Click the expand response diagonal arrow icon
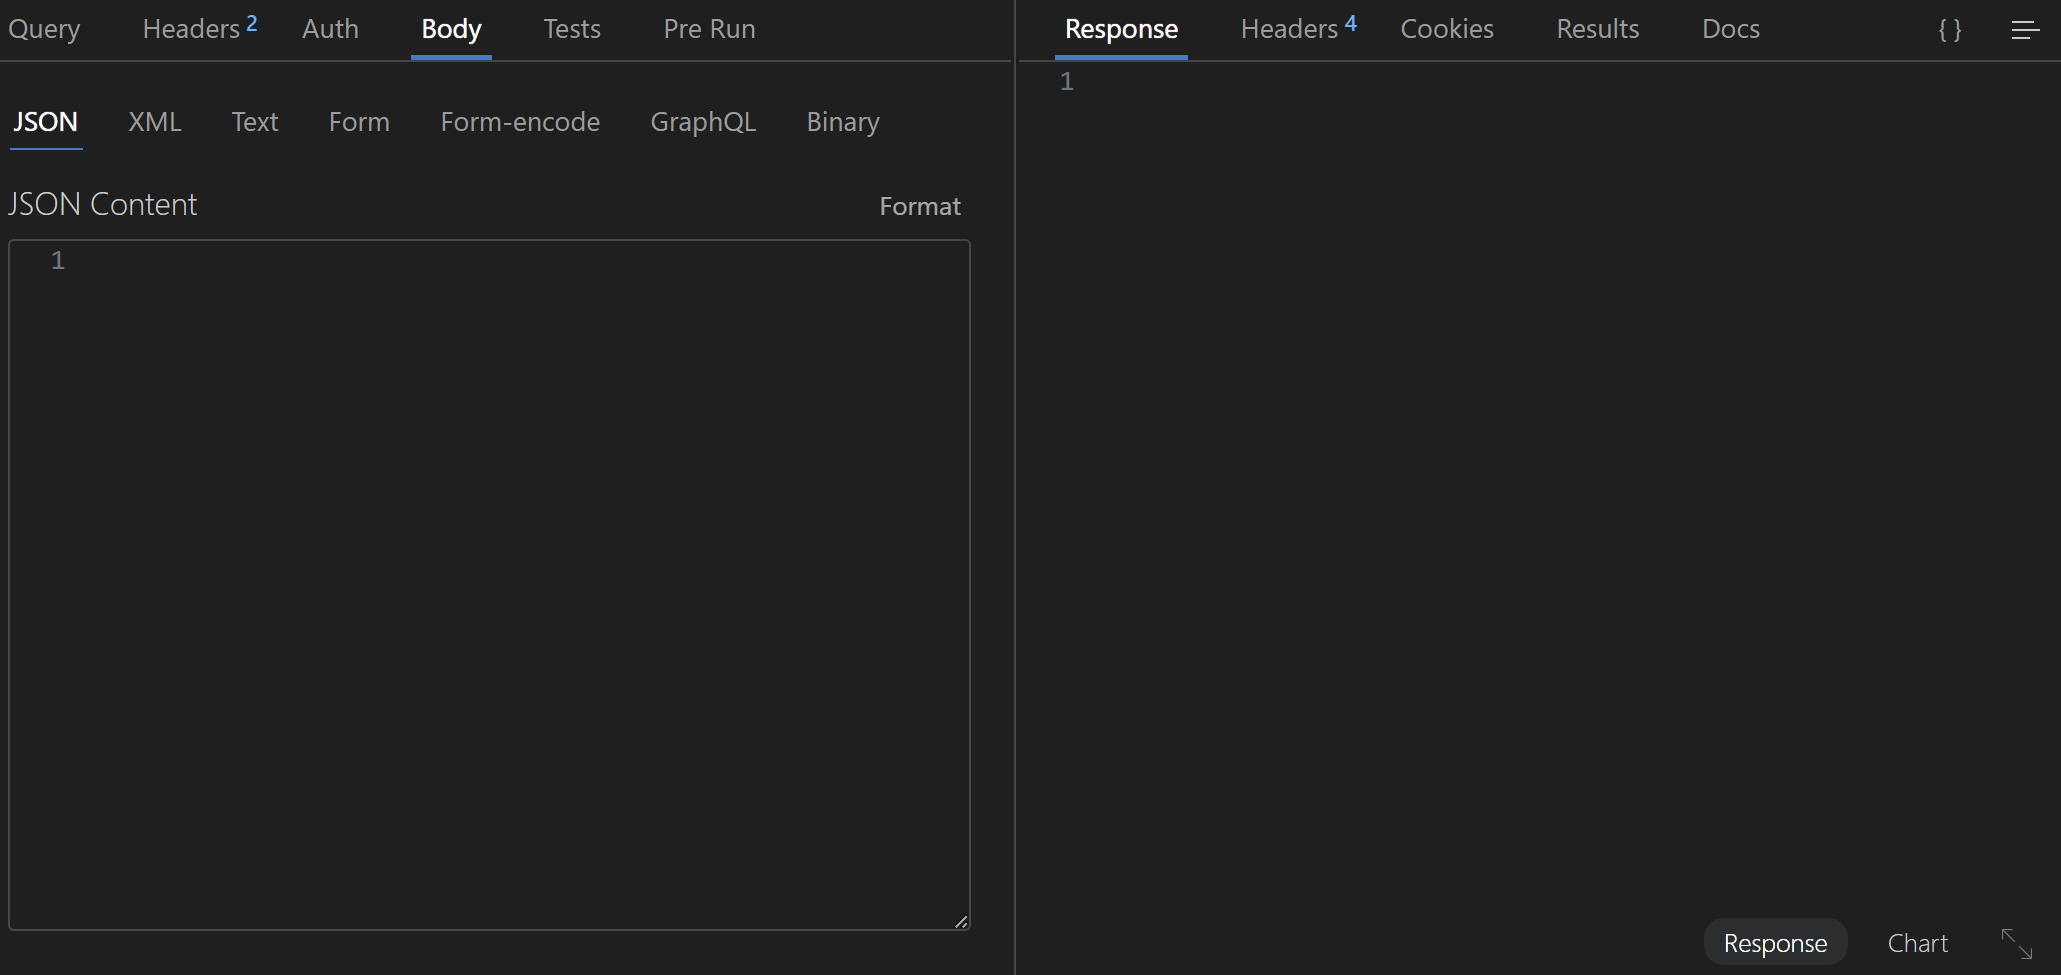The image size is (2061, 975). pos(2015,944)
